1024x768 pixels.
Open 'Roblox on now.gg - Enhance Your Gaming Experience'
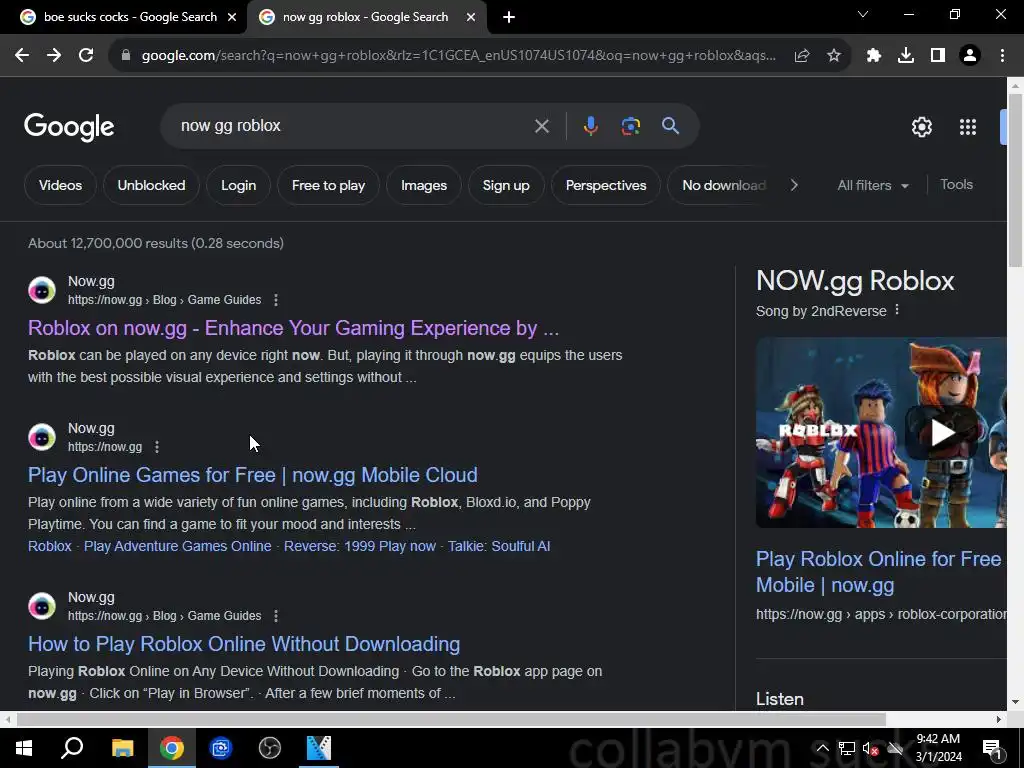point(293,328)
